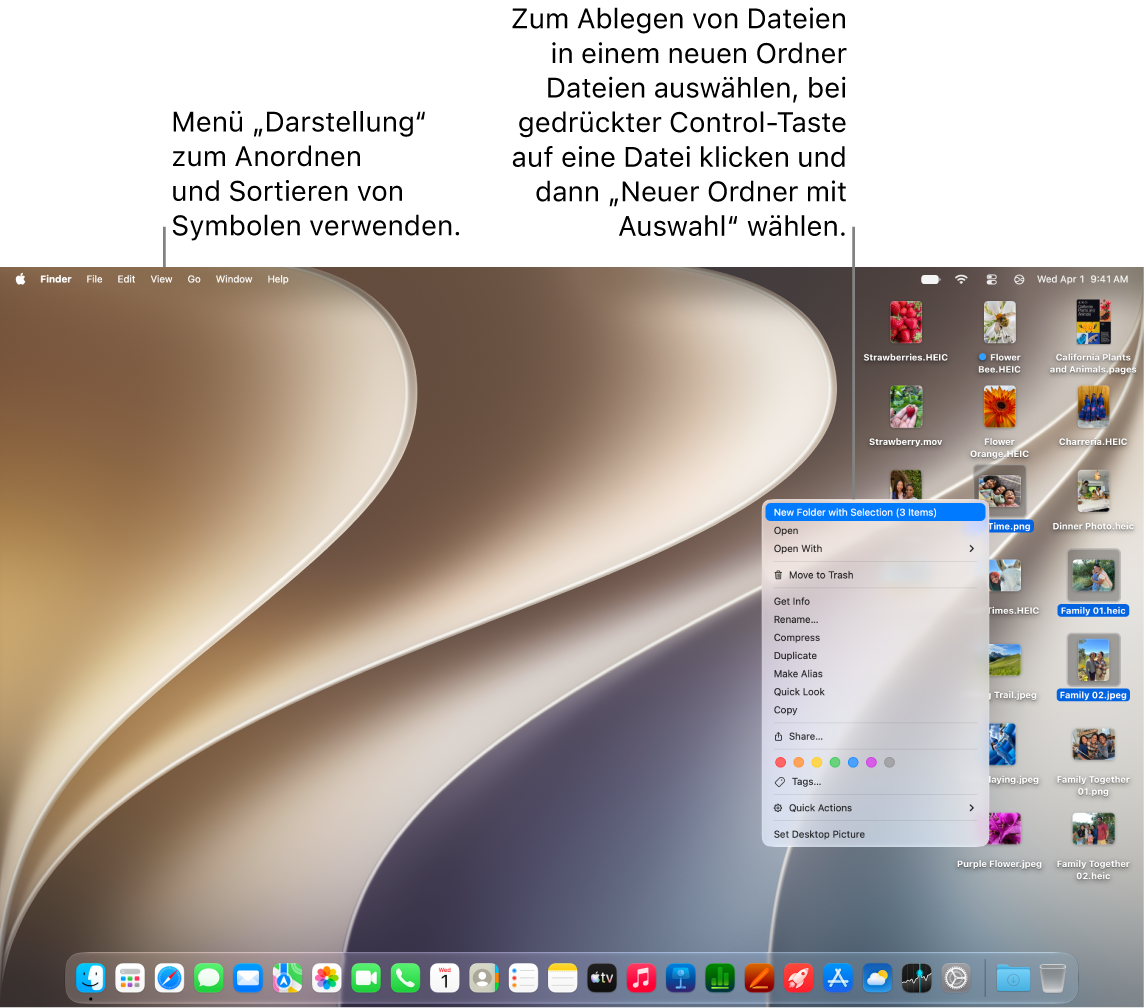Click the battery status icon
1146x1008 pixels.
930,279
